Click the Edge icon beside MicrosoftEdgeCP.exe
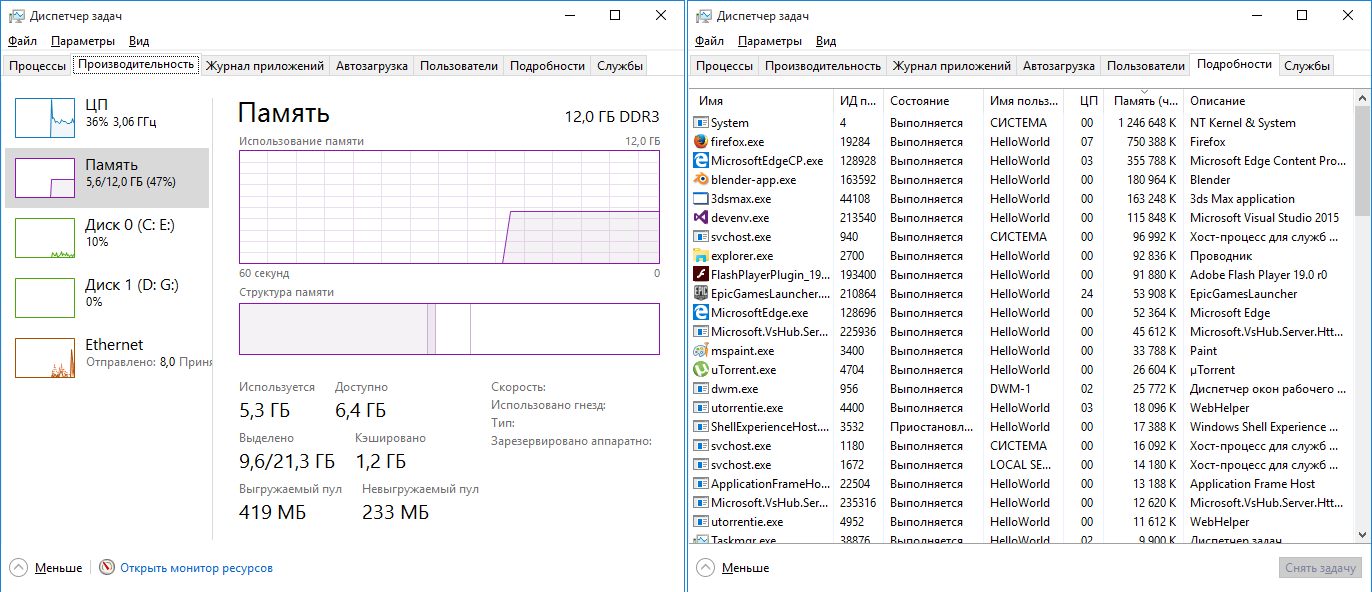The height and width of the screenshot is (592, 1372). tap(700, 161)
